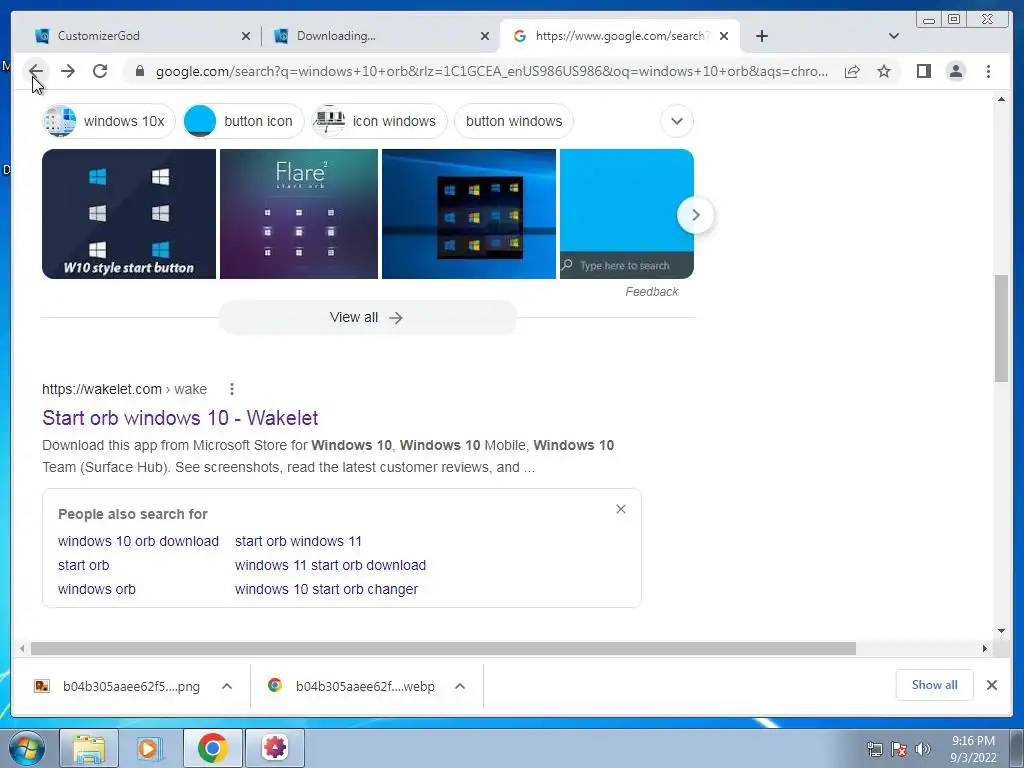Open the Chrome three-dot menu

pyautogui.click(x=988, y=71)
